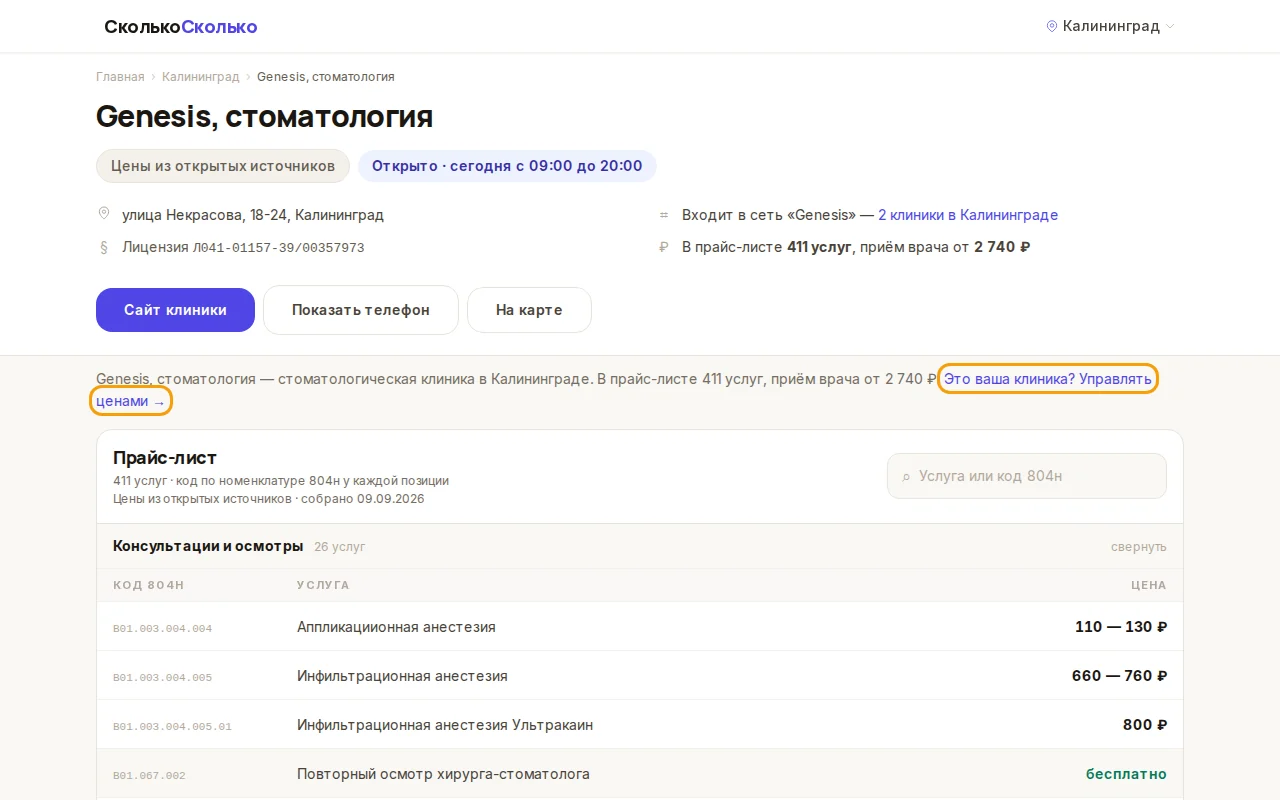Image resolution: width=1280 pixels, height=800 pixels.
Task: Click the network icon next to Входит в сеть
Action: point(664,215)
